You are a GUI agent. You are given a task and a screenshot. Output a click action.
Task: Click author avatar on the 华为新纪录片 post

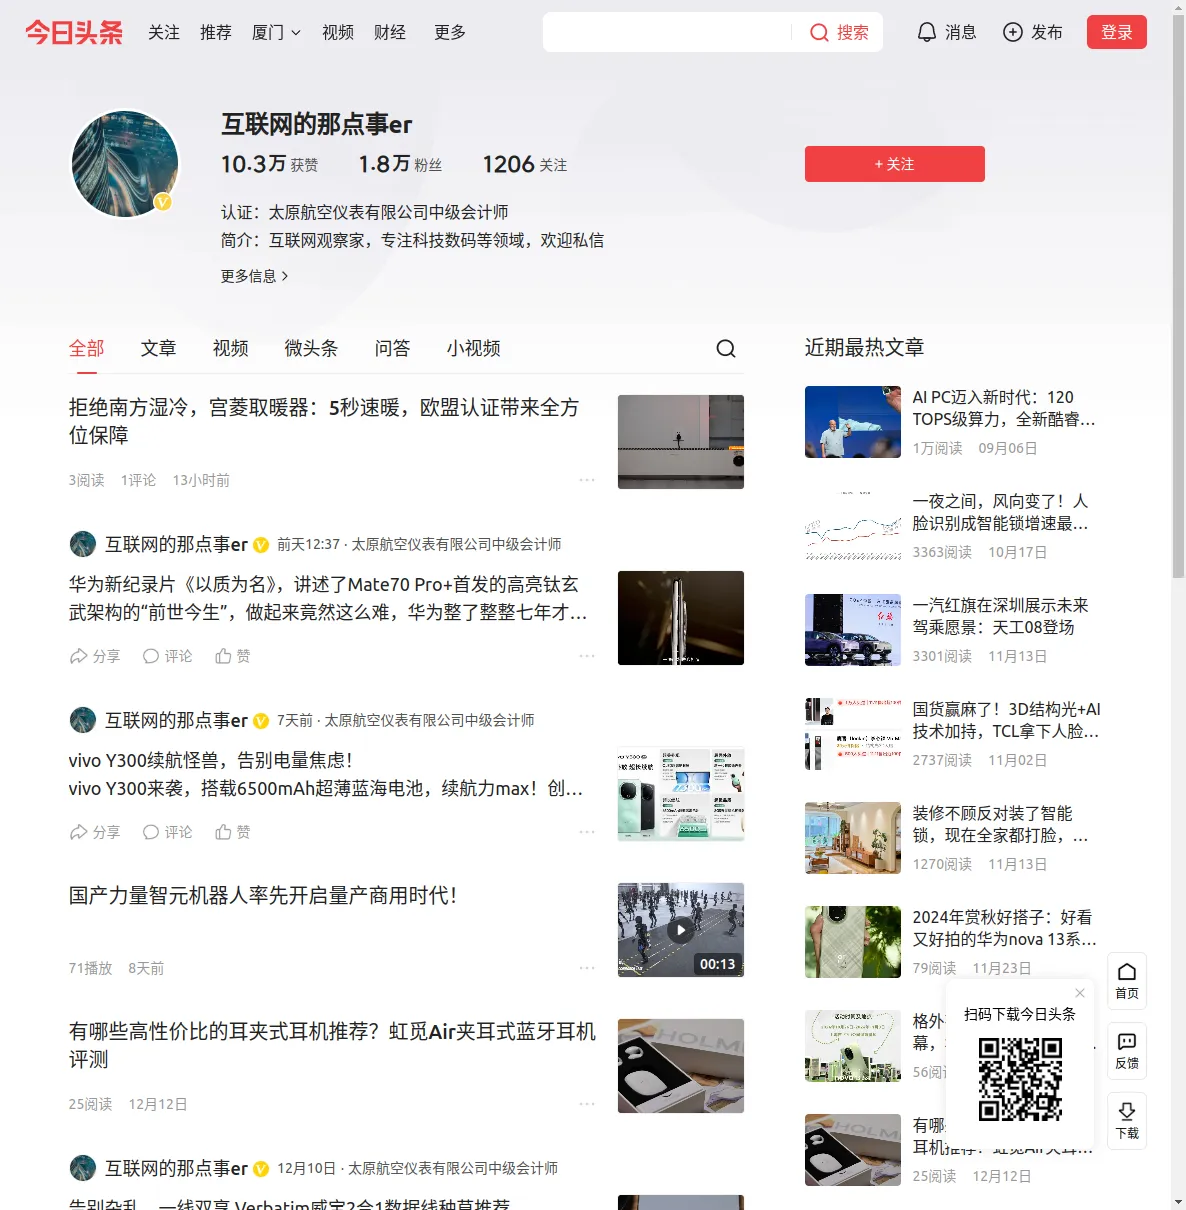[x=82, y=544]
